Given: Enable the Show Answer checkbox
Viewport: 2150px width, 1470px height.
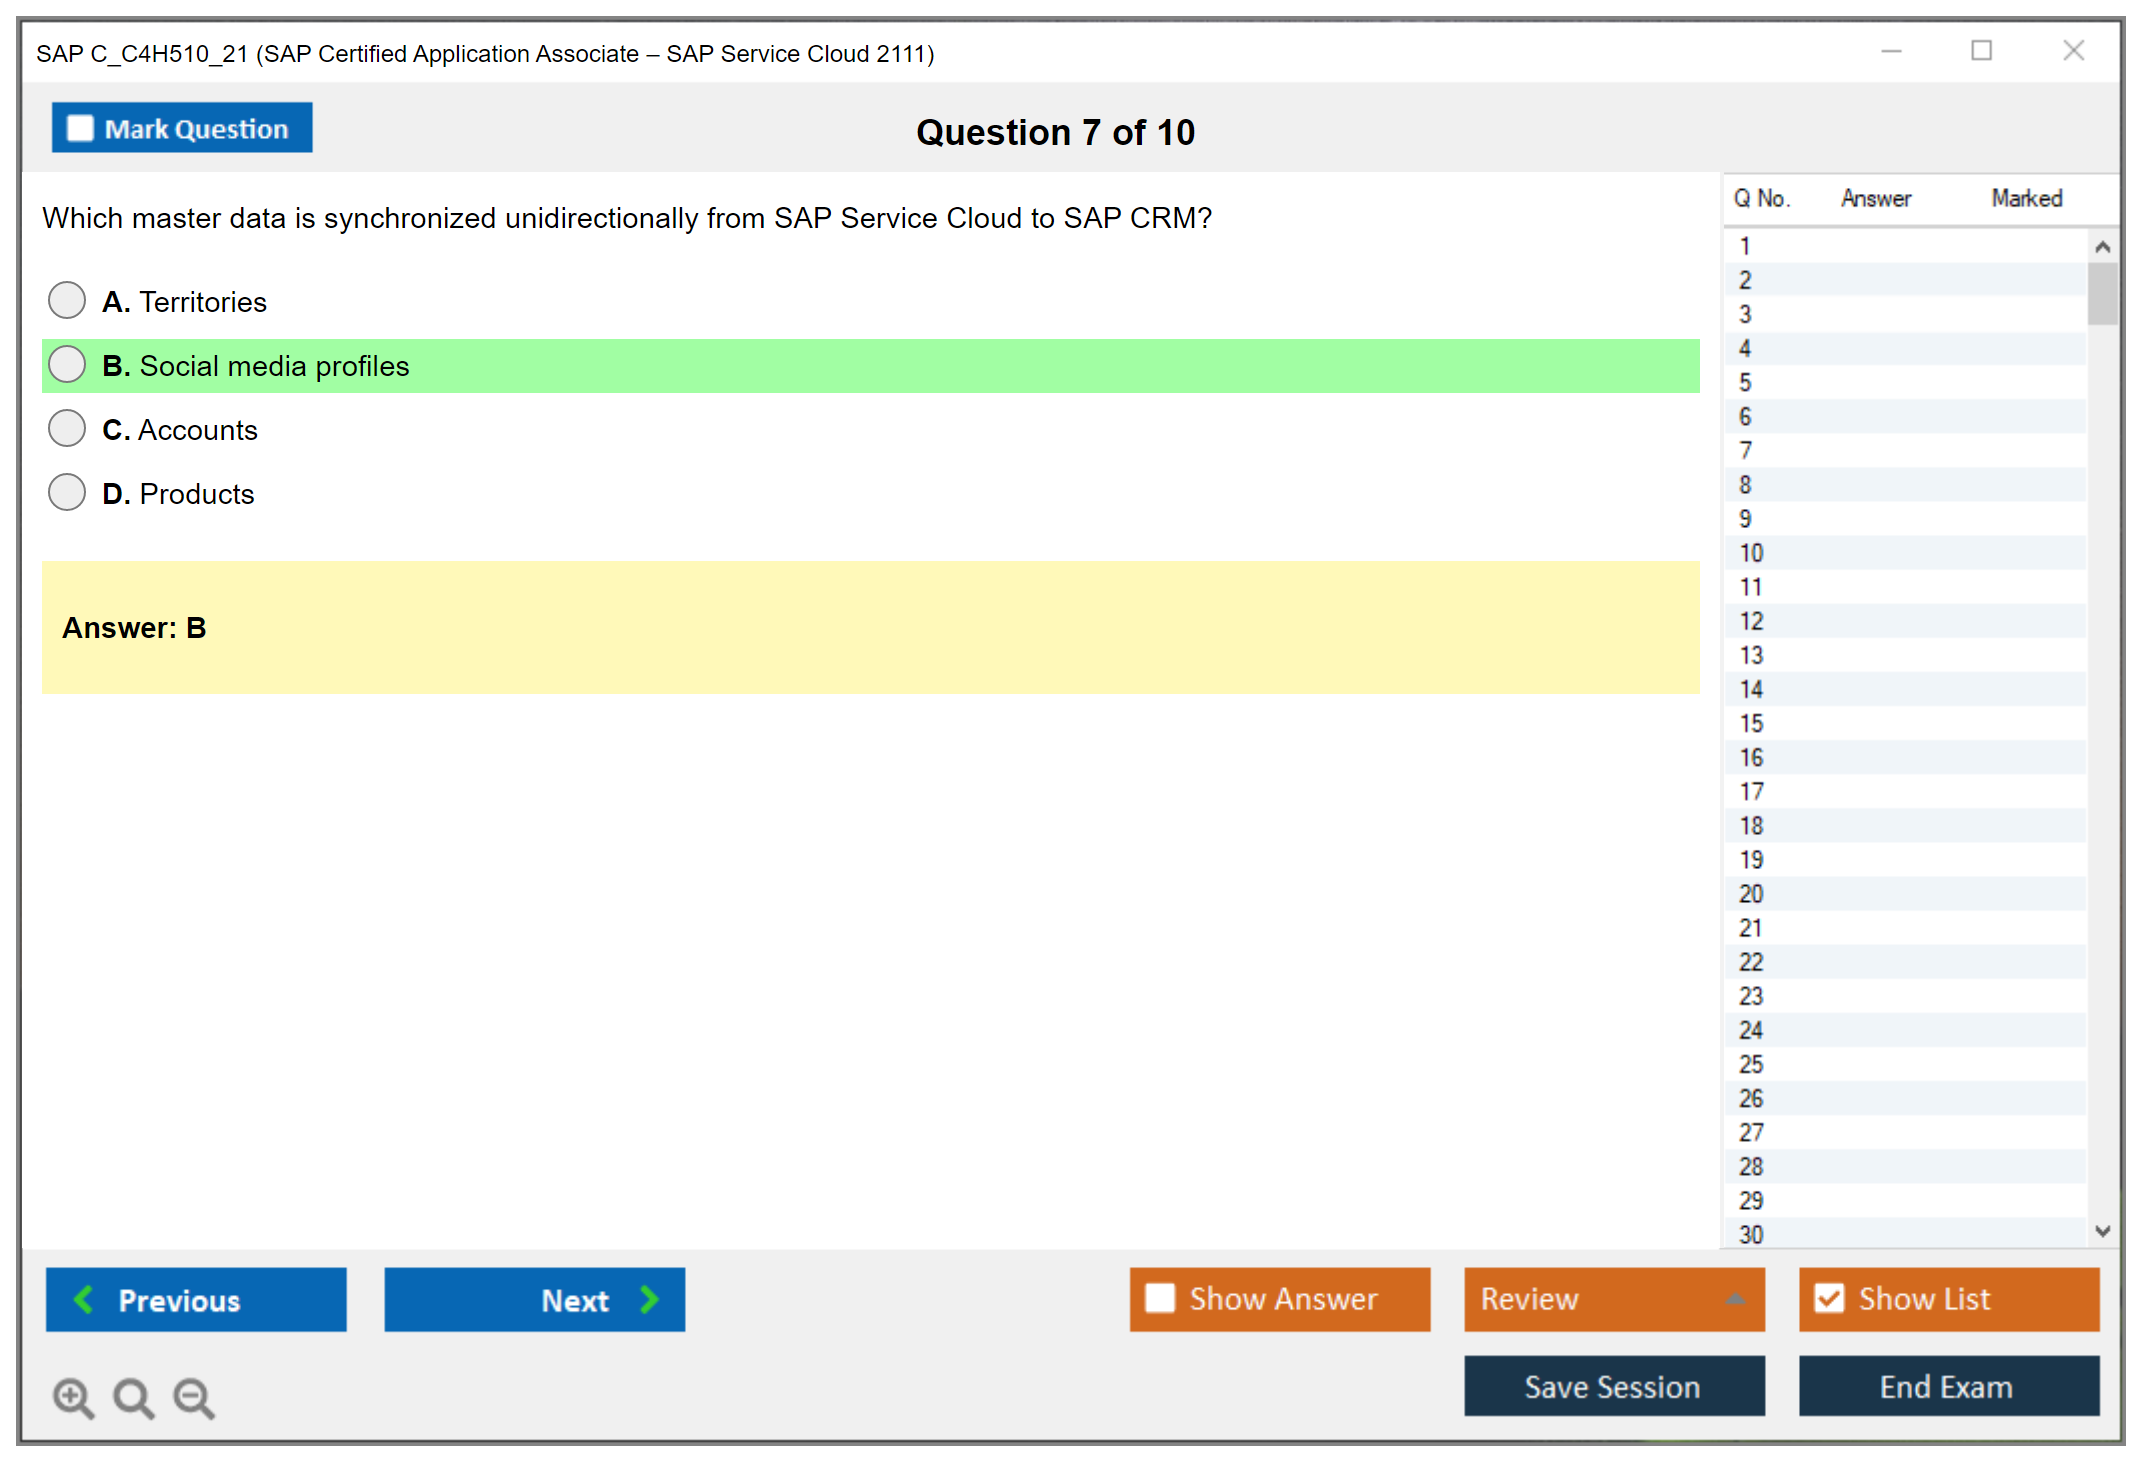Looking at the screenshot, I should coord(1160,1298).
